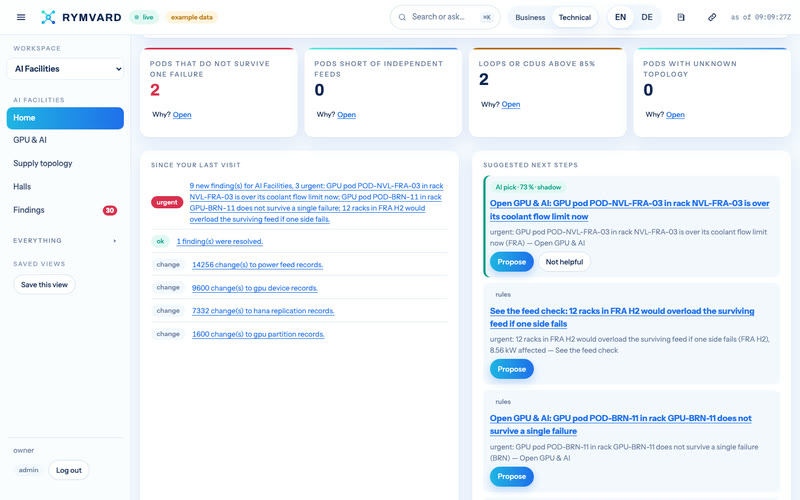Screen dimensions: 800x500
Task: Mark the AI pick as Not helpful
Action: pos(564,262)
